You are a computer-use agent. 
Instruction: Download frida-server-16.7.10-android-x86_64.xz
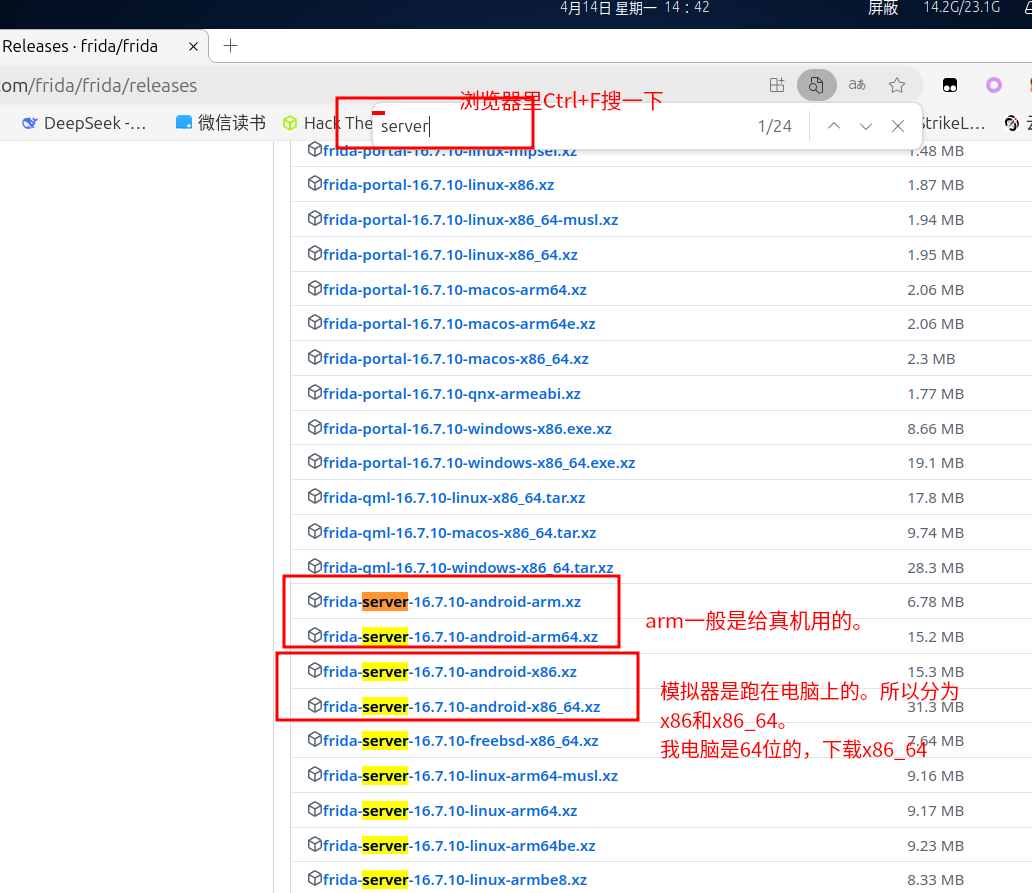[461, 707]
